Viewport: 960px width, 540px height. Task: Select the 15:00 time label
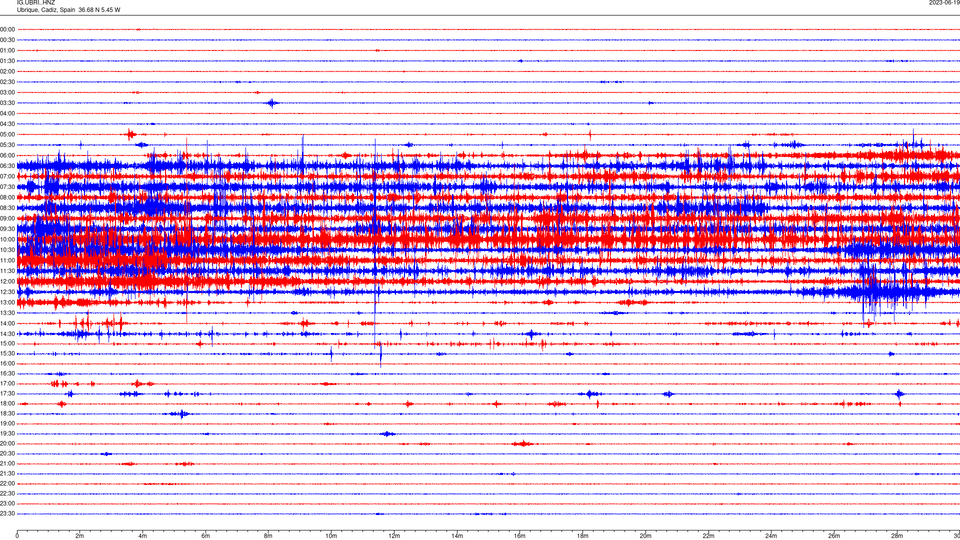coord(7,343)
